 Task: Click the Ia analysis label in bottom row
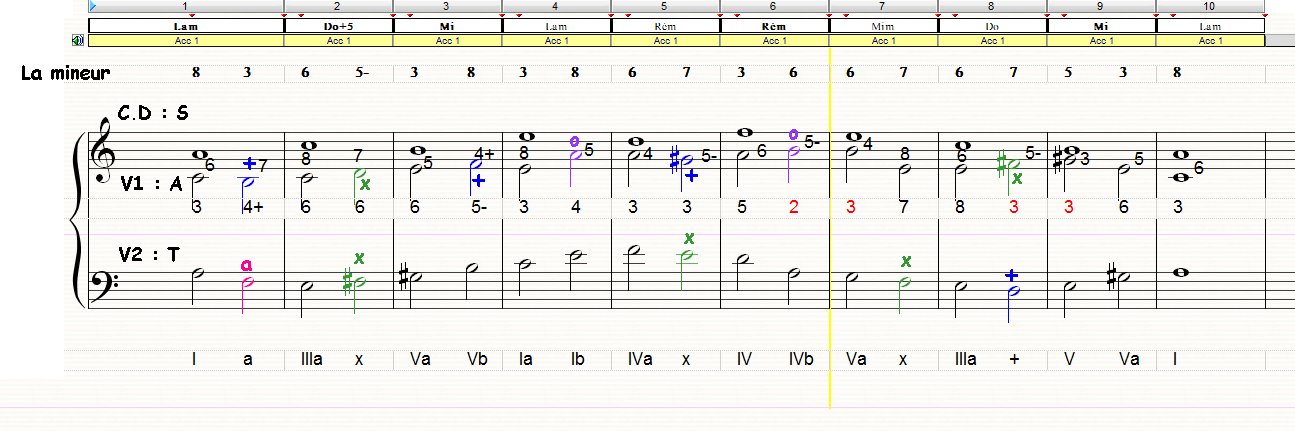(x=525, y=359)
